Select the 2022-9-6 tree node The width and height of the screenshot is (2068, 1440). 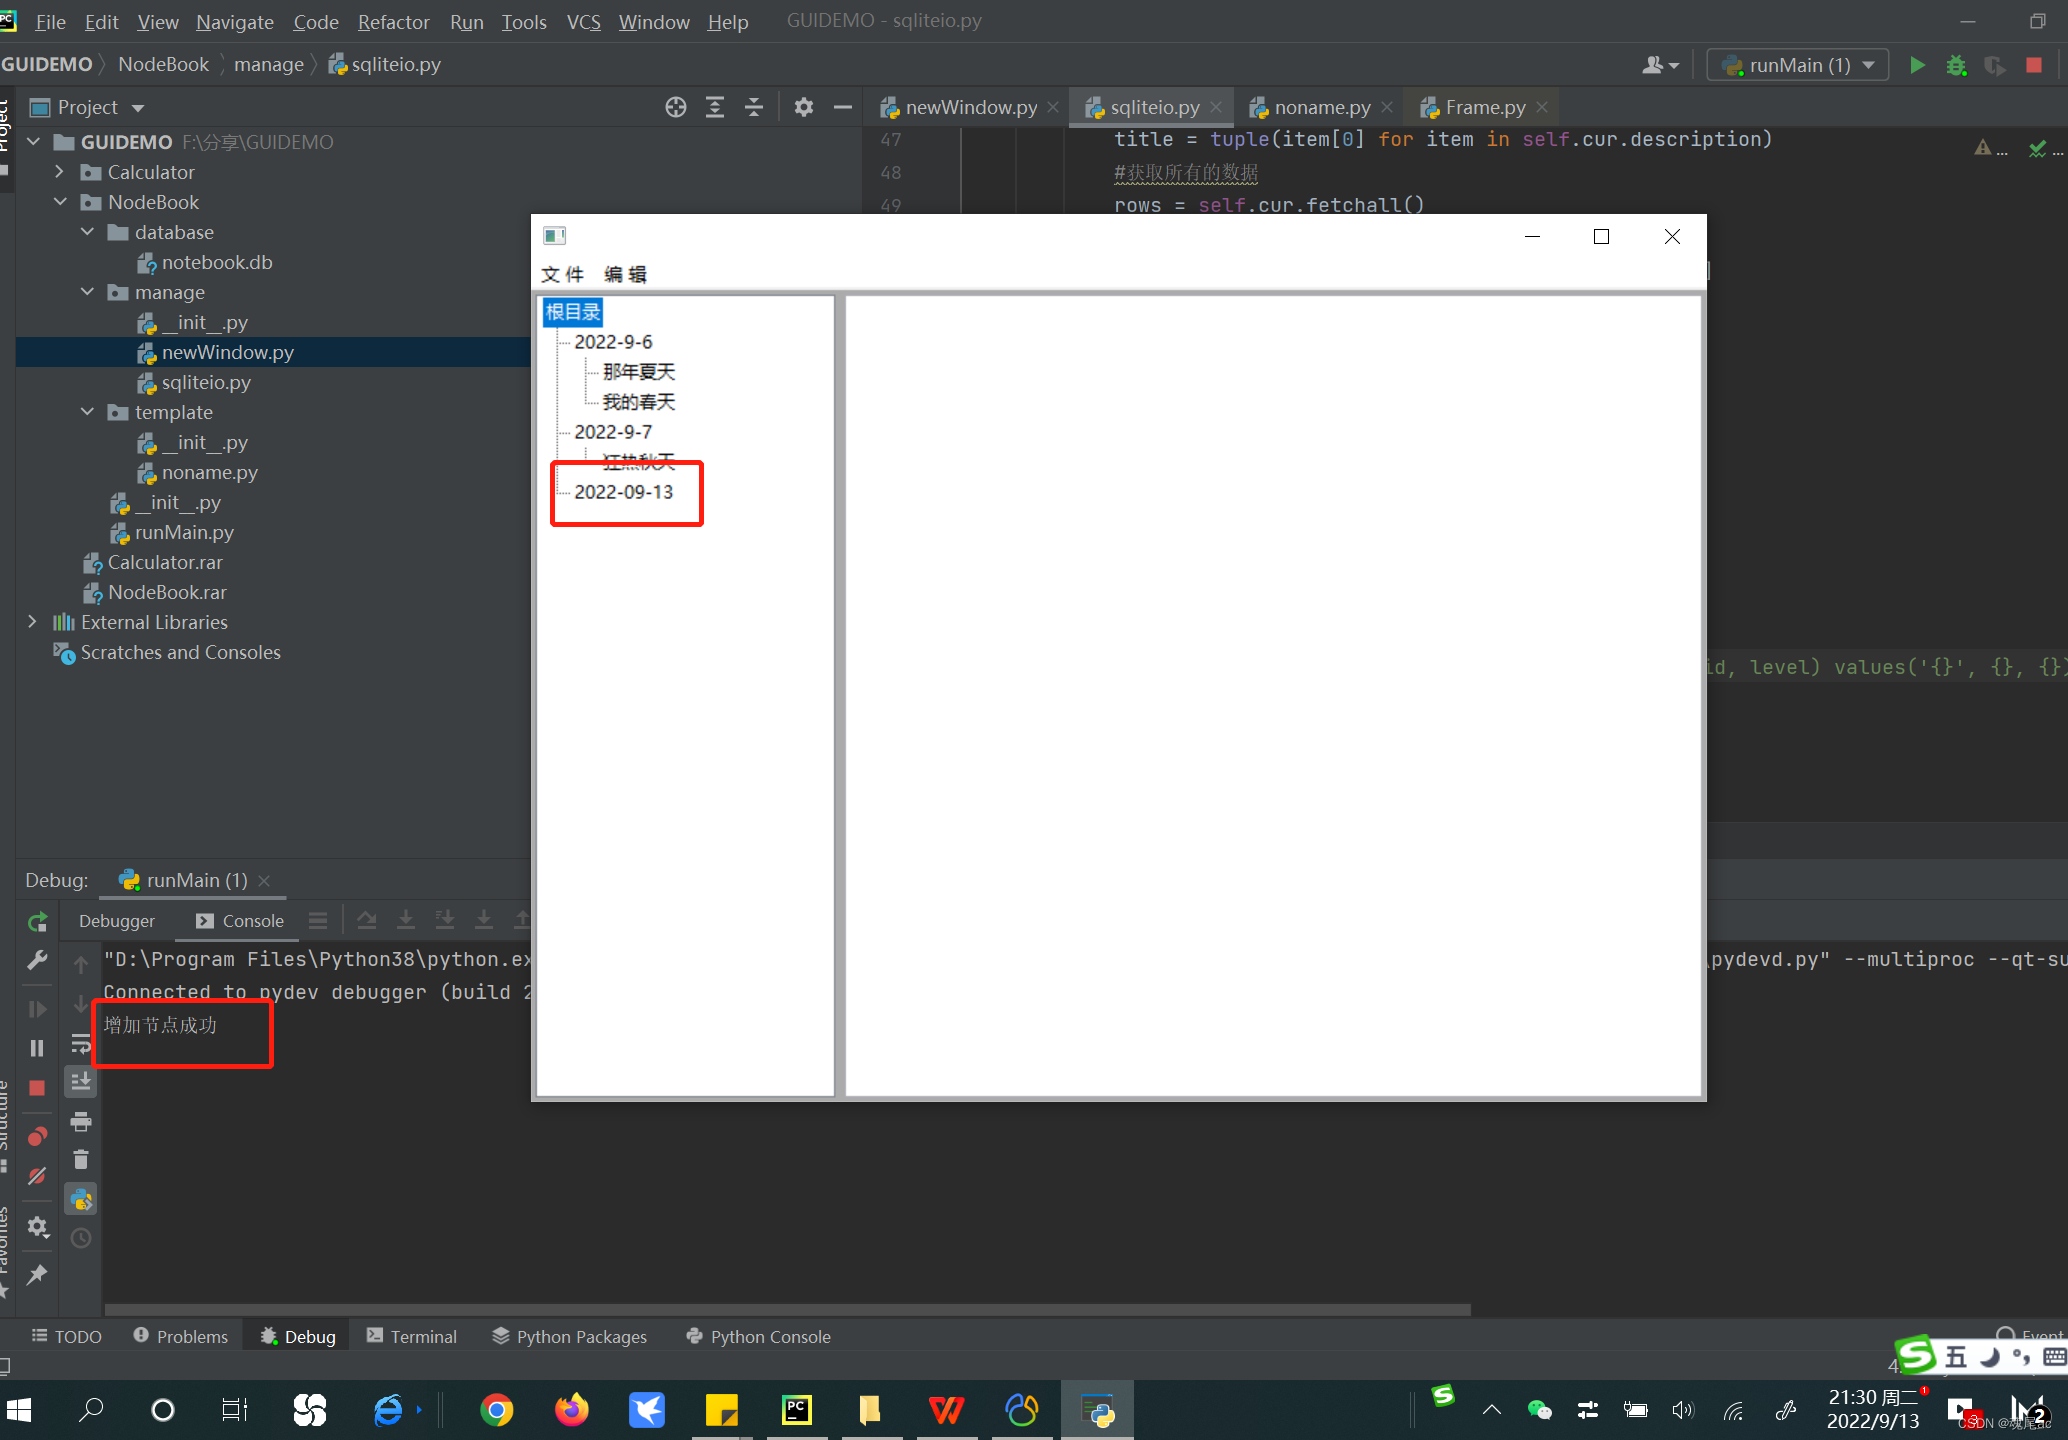click(613, 342)
